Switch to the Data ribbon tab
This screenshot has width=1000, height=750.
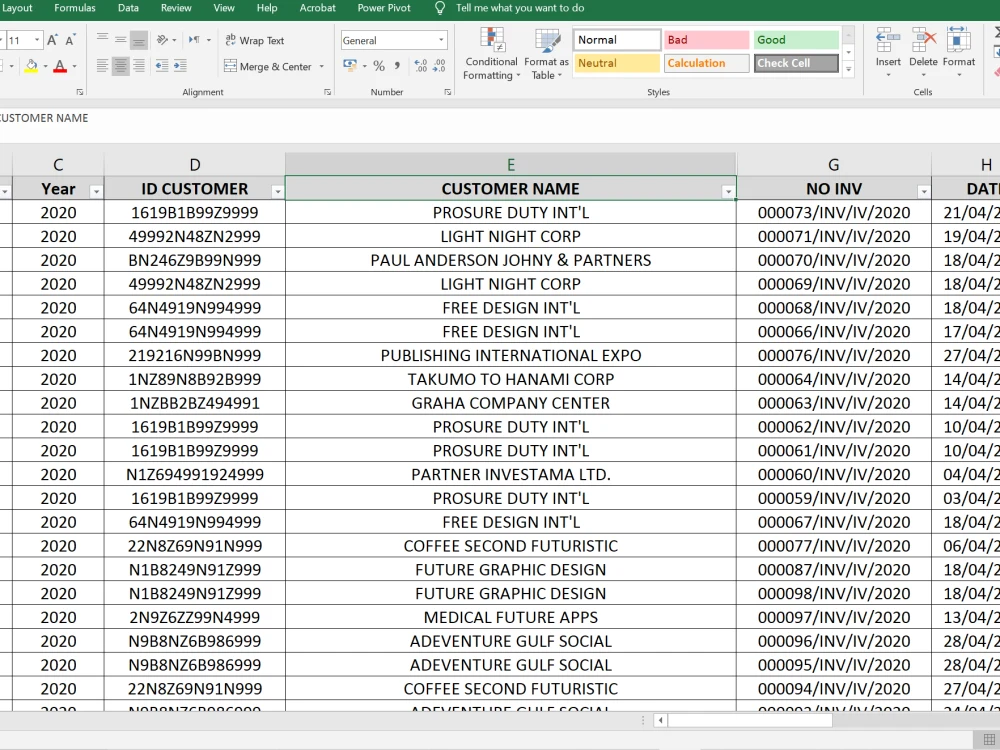tap(127, 8)
